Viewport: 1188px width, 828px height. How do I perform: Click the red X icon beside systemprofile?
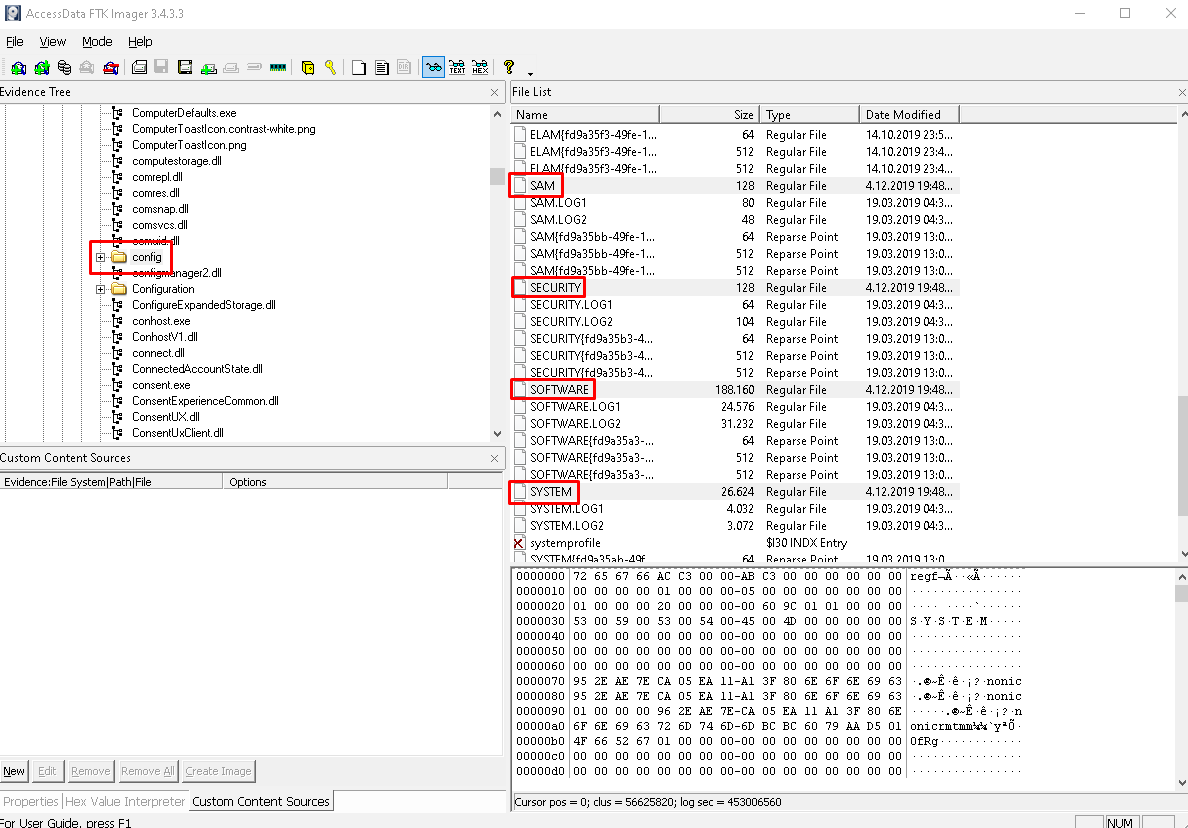(x=519, y=543)
